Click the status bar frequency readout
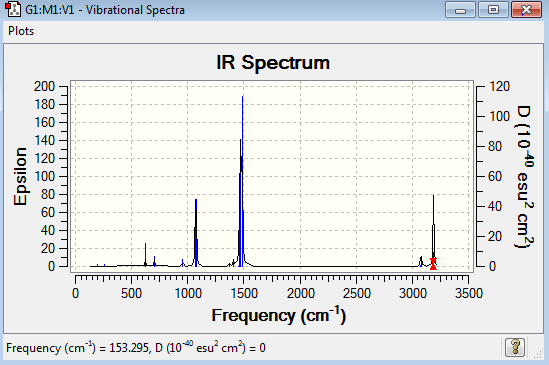This screenshot has height=365, width=549. tap(136, 348)
